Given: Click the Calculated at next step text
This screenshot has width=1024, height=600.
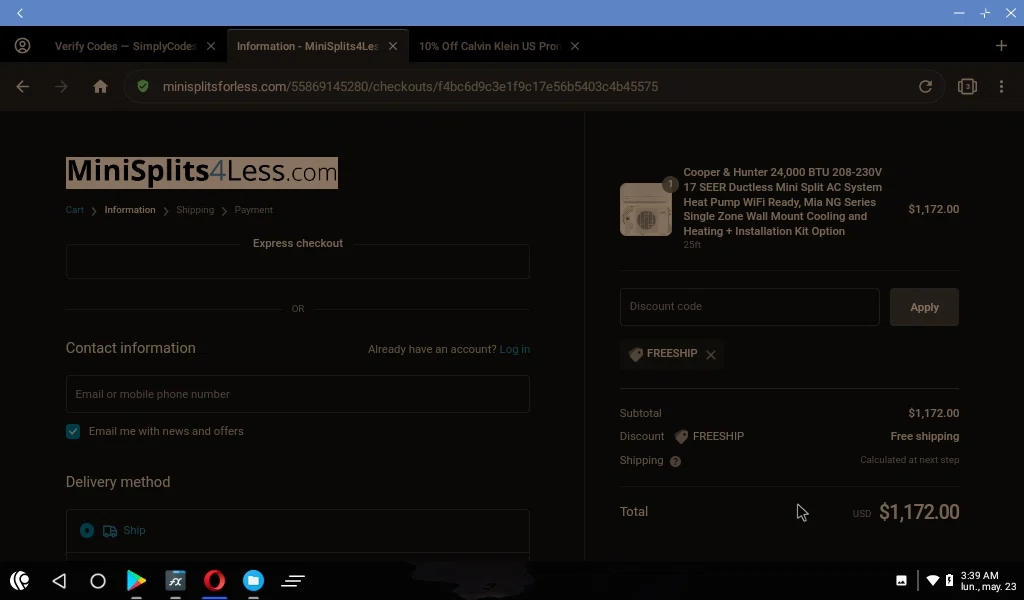Looking at the screenshot, I should click(x=909, y=460).
